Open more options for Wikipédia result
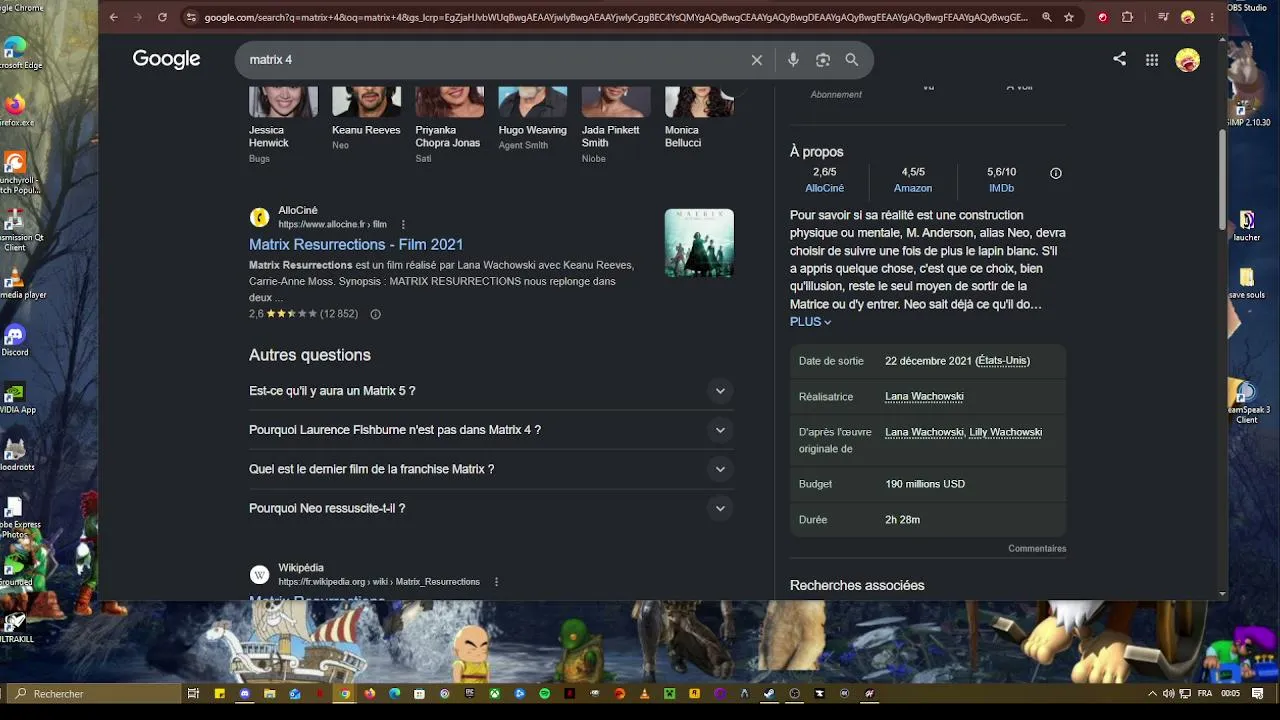Image resolution: width=1280 pixels, height=720 pixels. click(497, 582)
